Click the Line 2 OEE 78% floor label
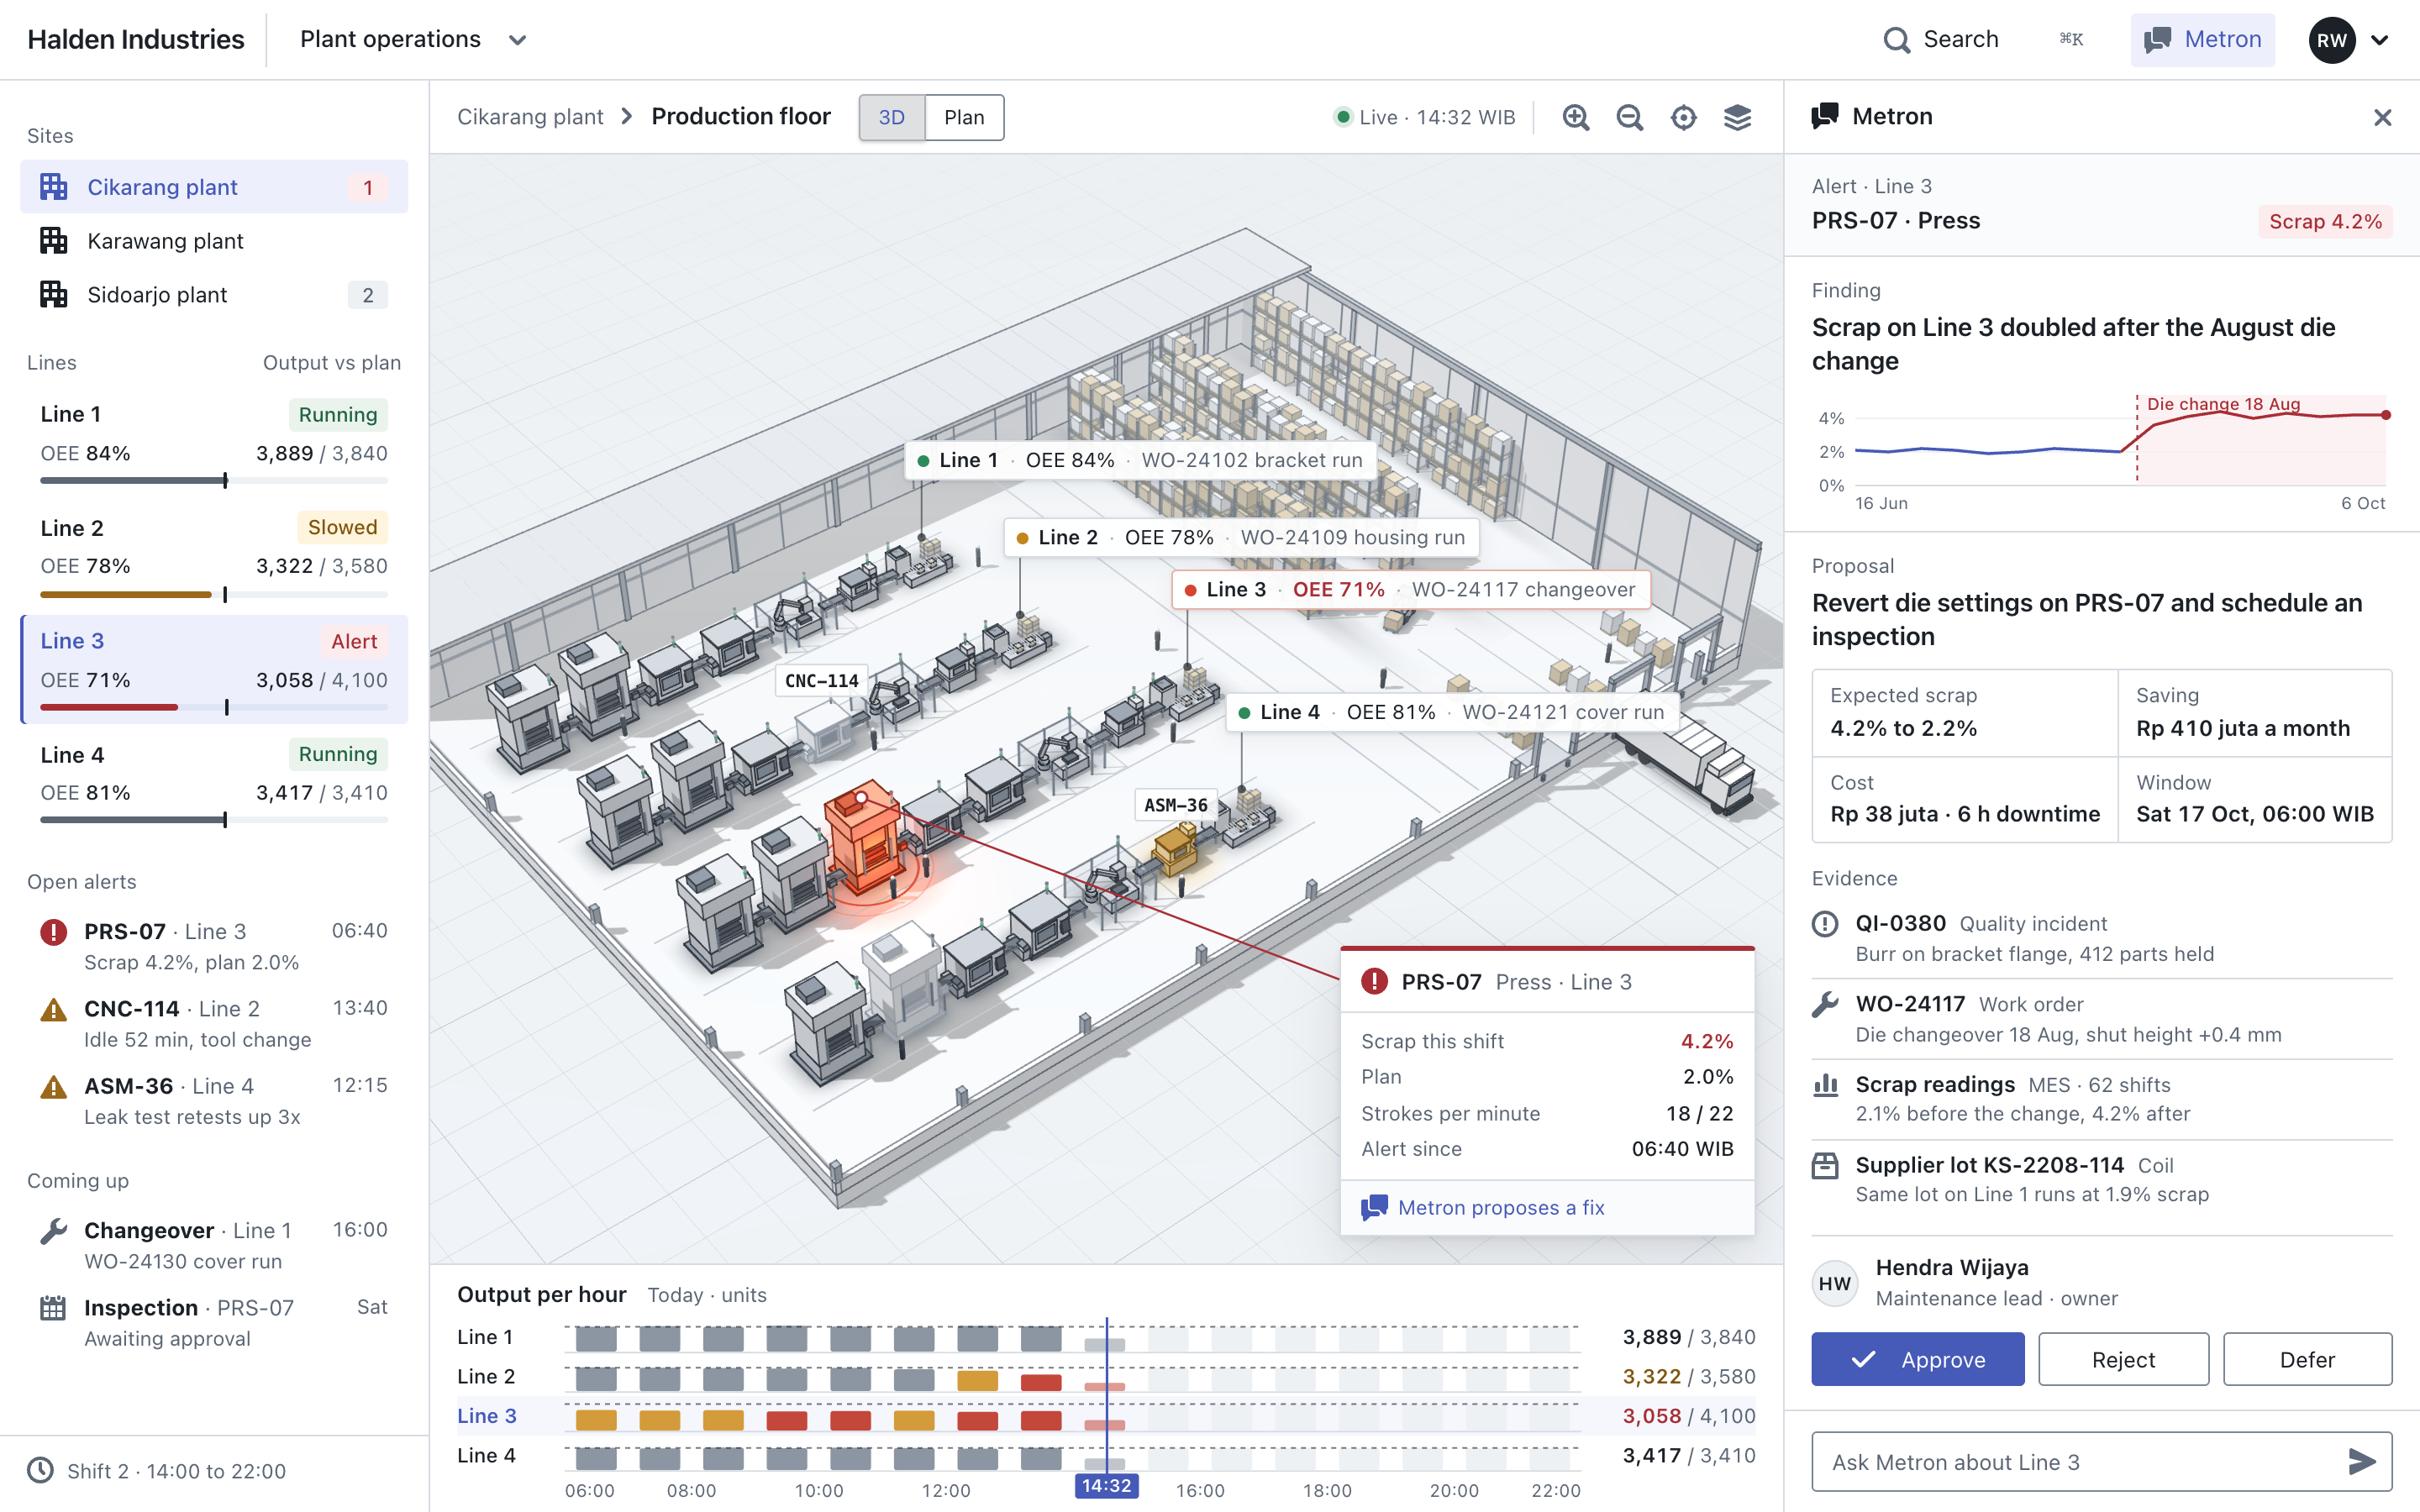This screenshot has height=1512, width=2420. click(1241, 537)
